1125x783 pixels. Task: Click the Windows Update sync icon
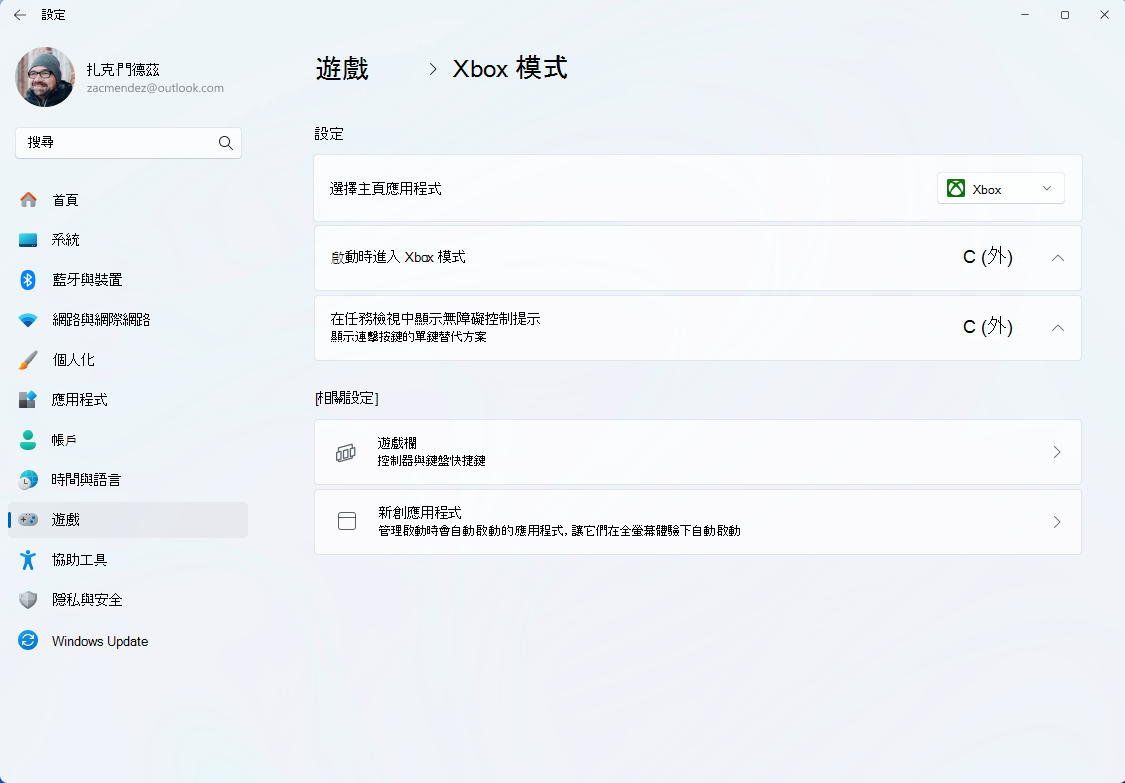[28, 640]
